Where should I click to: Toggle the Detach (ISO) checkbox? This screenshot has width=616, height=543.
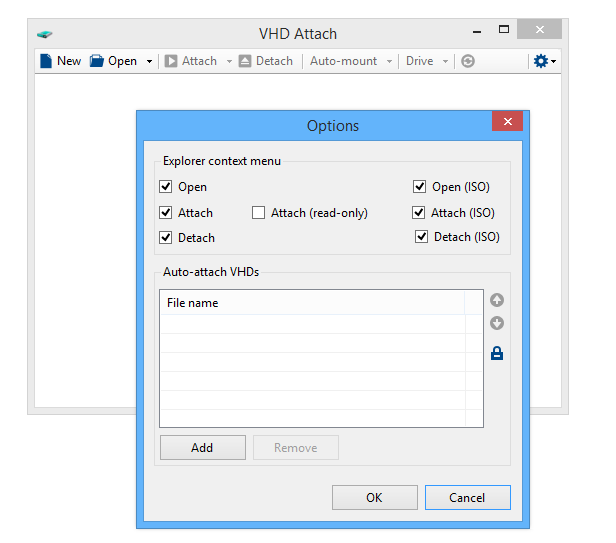[x=421, y=237]
